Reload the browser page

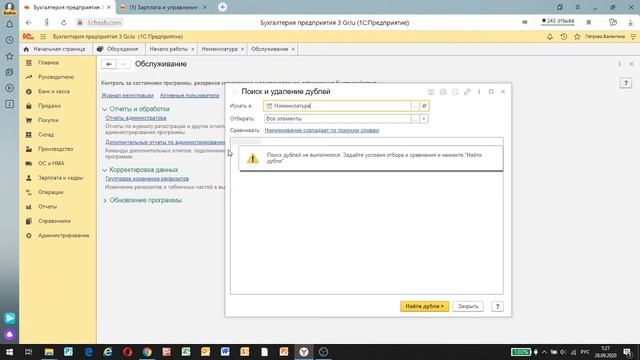64,22
